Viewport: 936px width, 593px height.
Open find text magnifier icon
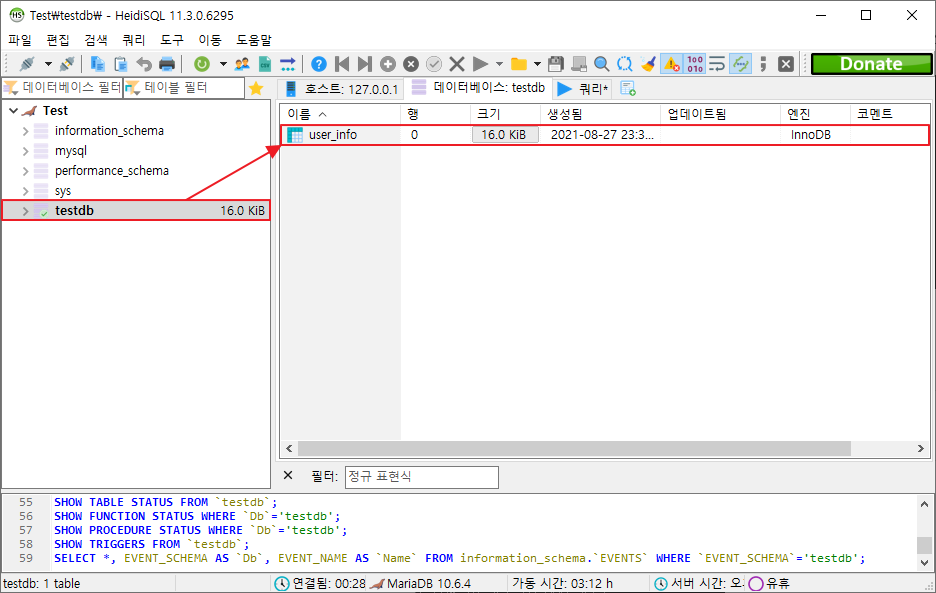(602, 64)
